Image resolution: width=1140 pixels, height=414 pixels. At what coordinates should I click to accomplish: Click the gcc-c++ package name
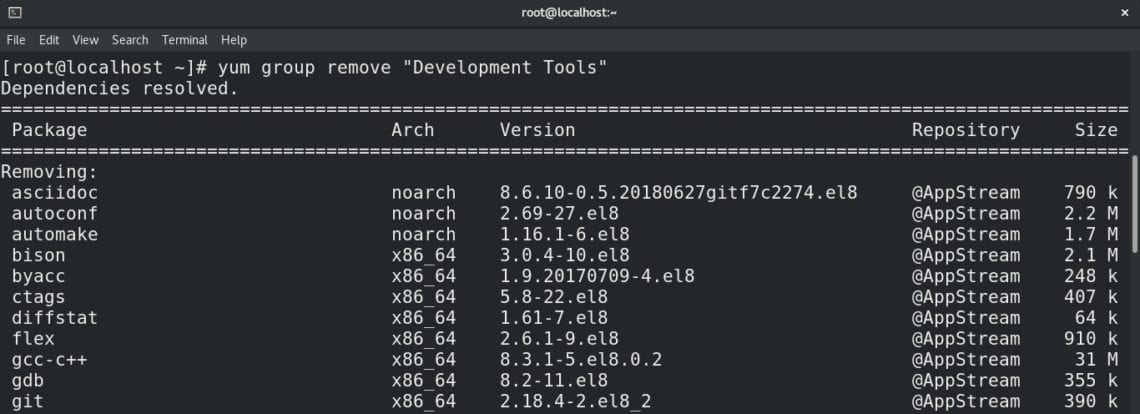pyautogui.click(x=49, y=360)
